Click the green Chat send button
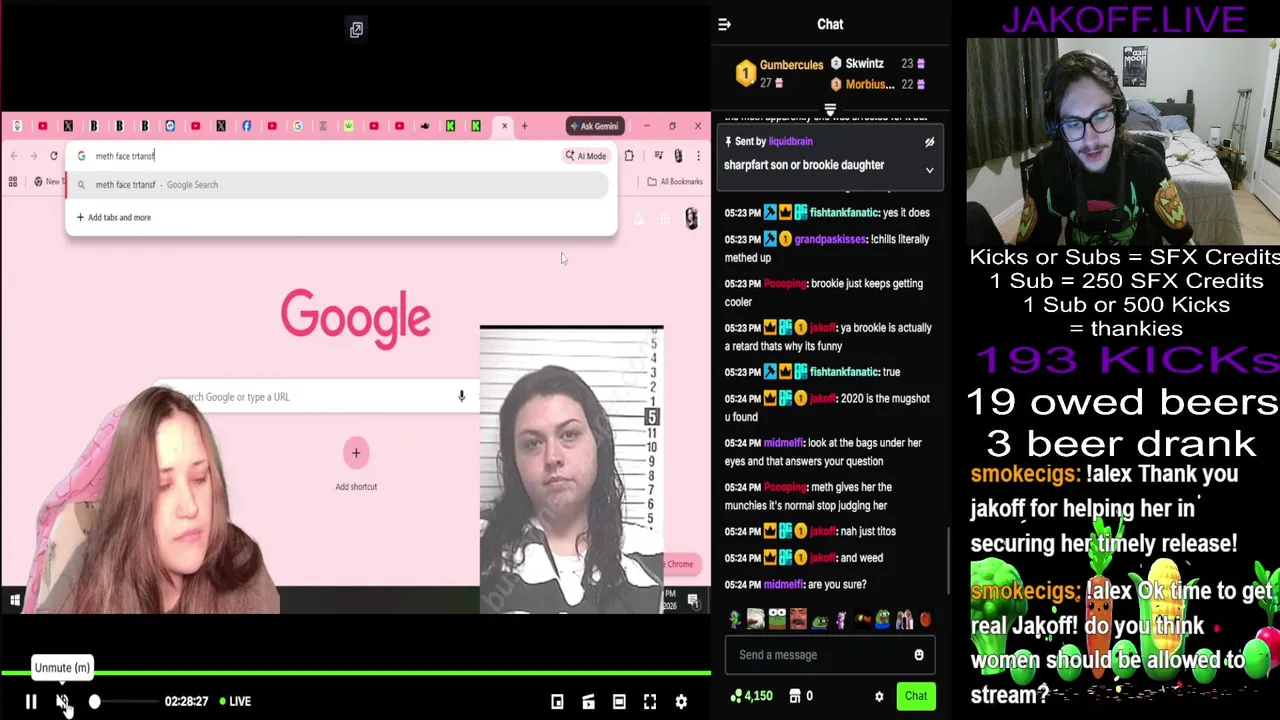 pos(916,696)
